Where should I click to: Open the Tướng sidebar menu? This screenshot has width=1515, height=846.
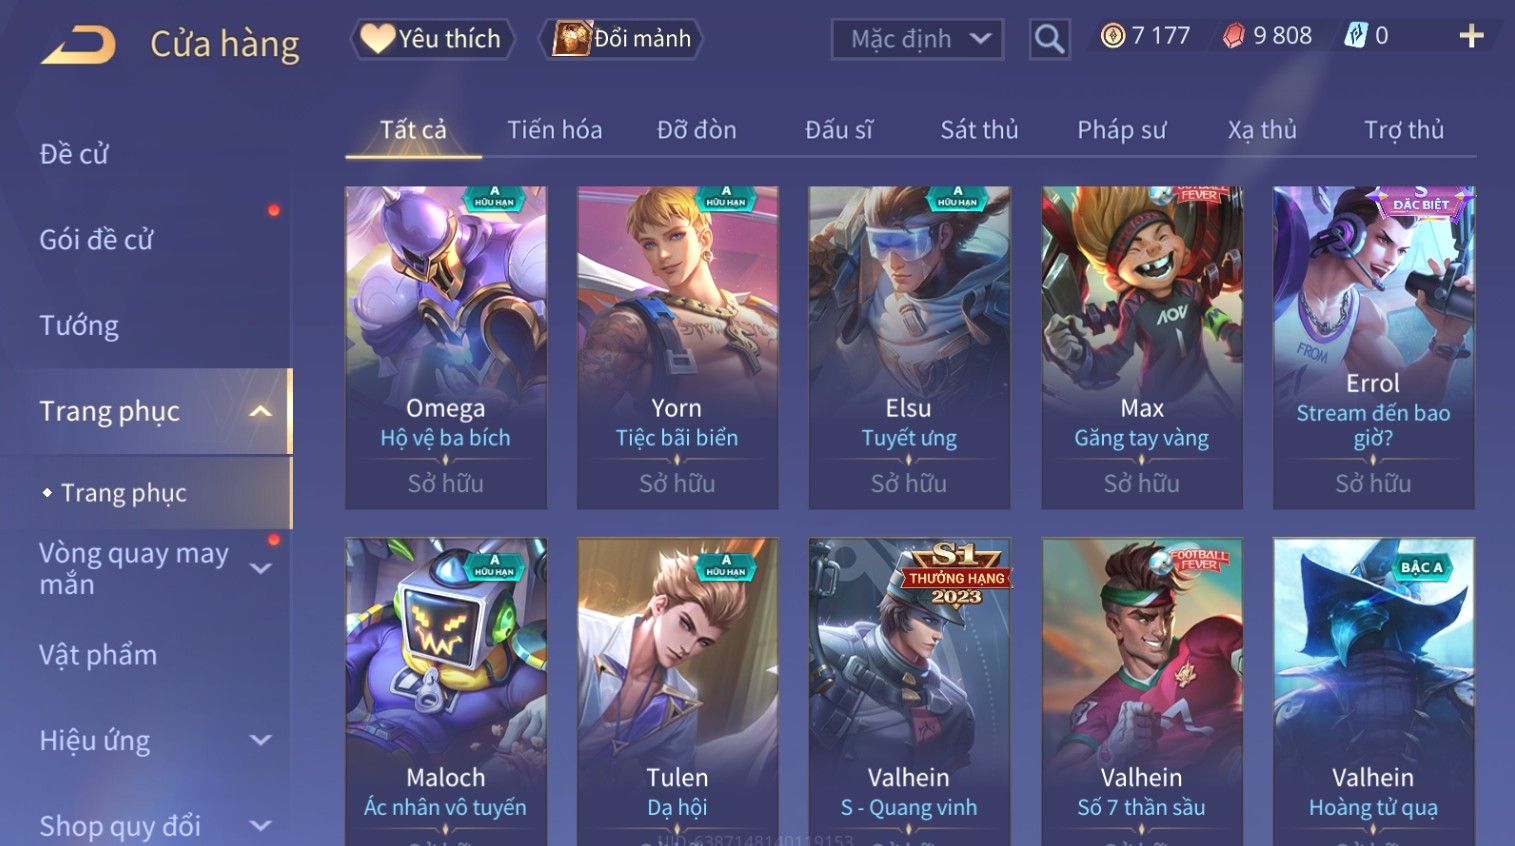coord(79,325)
